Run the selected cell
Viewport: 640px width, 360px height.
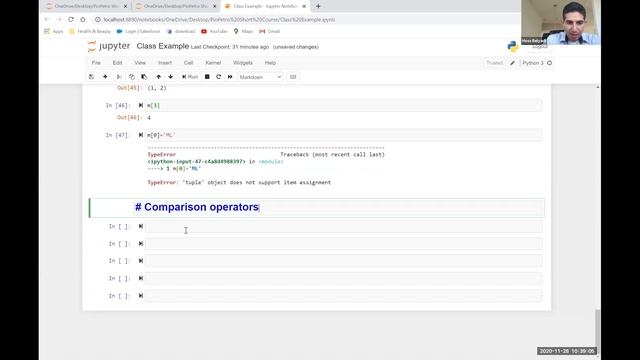[x=190, y=77]
